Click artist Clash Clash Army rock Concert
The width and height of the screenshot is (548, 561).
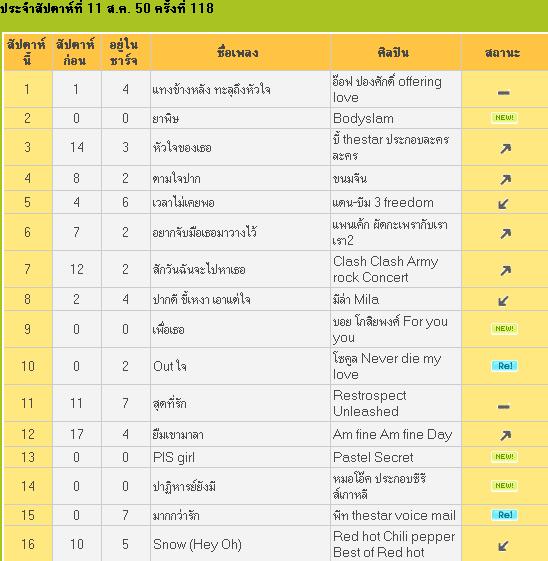(386, 269)
